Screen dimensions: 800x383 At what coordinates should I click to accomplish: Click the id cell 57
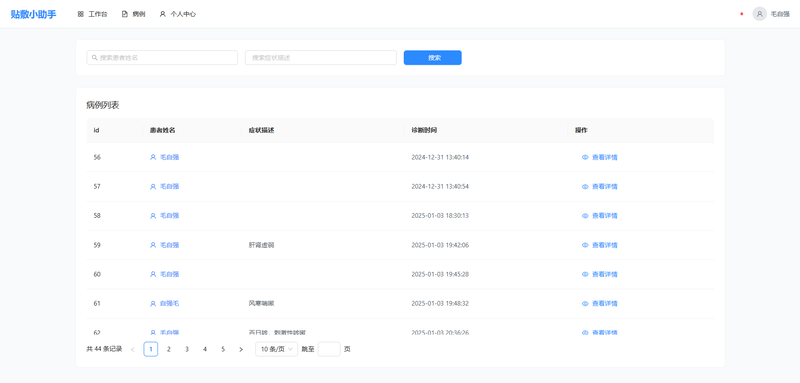click(97, 187)
